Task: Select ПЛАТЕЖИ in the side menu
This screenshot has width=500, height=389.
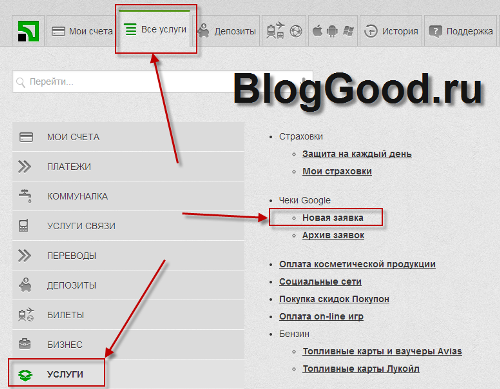Action: (x=128, y=166)
